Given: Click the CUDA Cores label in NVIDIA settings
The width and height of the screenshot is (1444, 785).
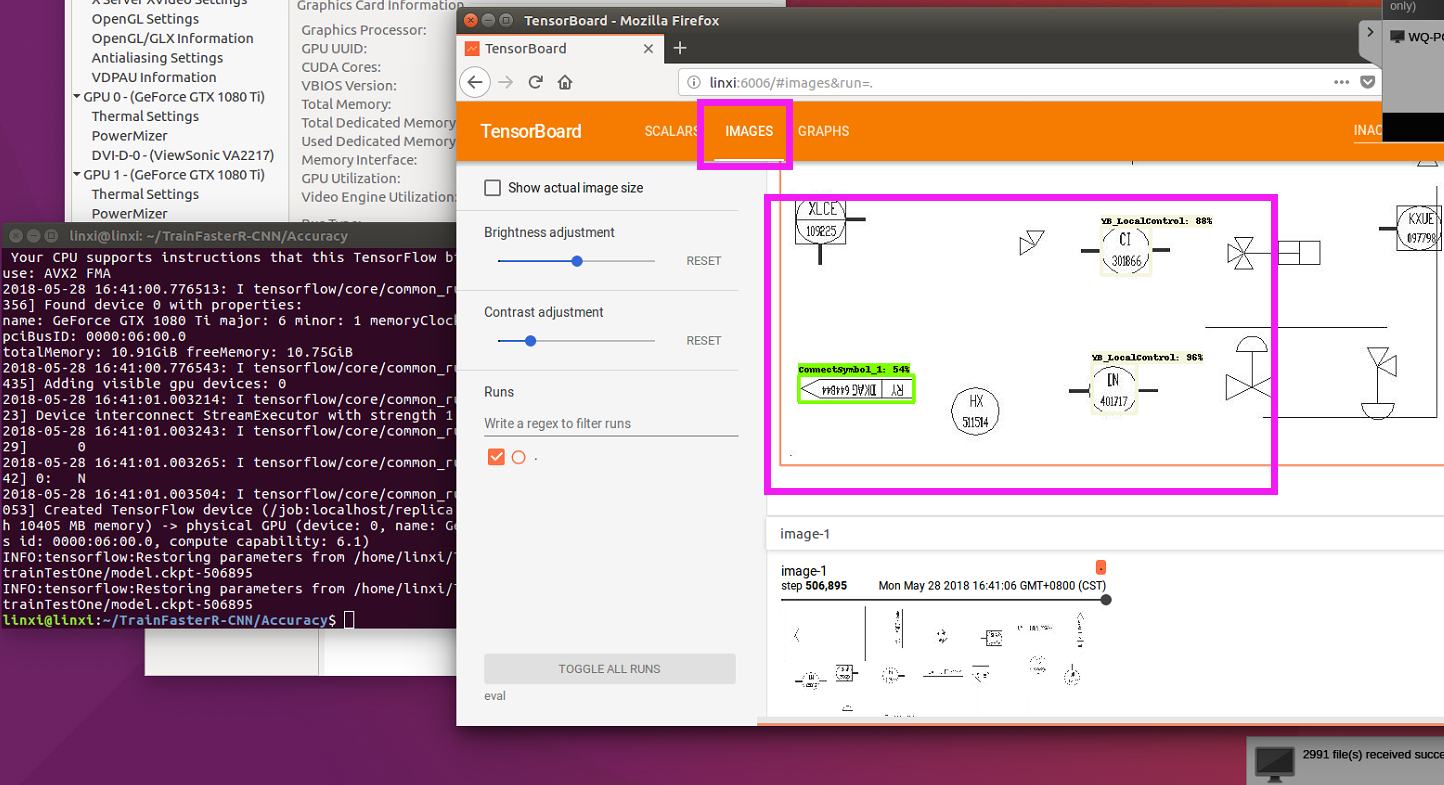Looking at the screenshot, I should [x=341, y=67].
